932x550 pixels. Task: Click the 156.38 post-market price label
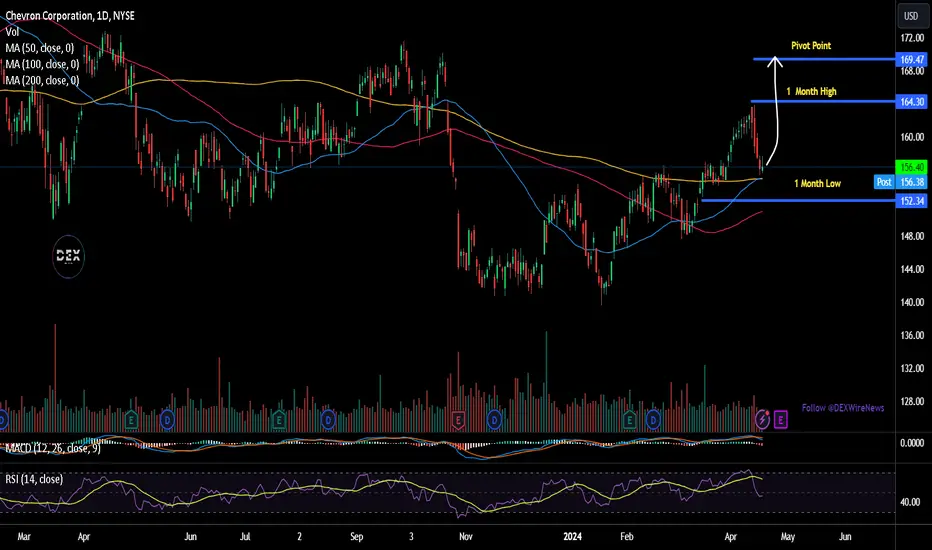[x=912, y=182]
